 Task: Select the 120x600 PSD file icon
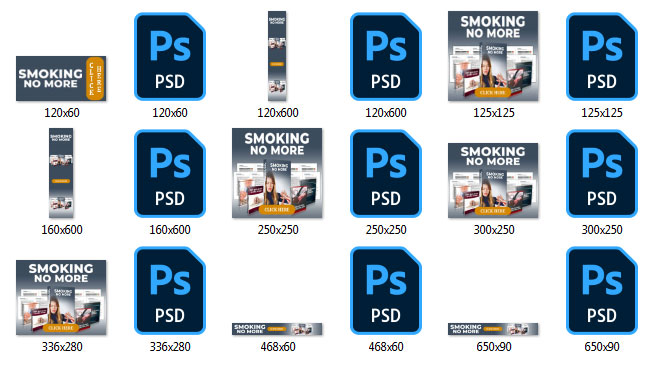tap(386, 56)
